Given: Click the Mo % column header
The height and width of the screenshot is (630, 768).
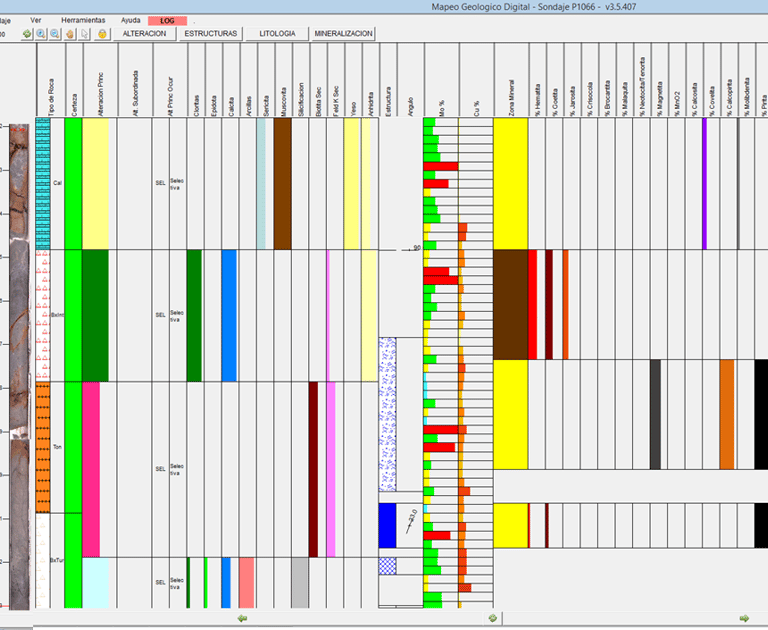Looking at the screenshot, I should (442, 108).
